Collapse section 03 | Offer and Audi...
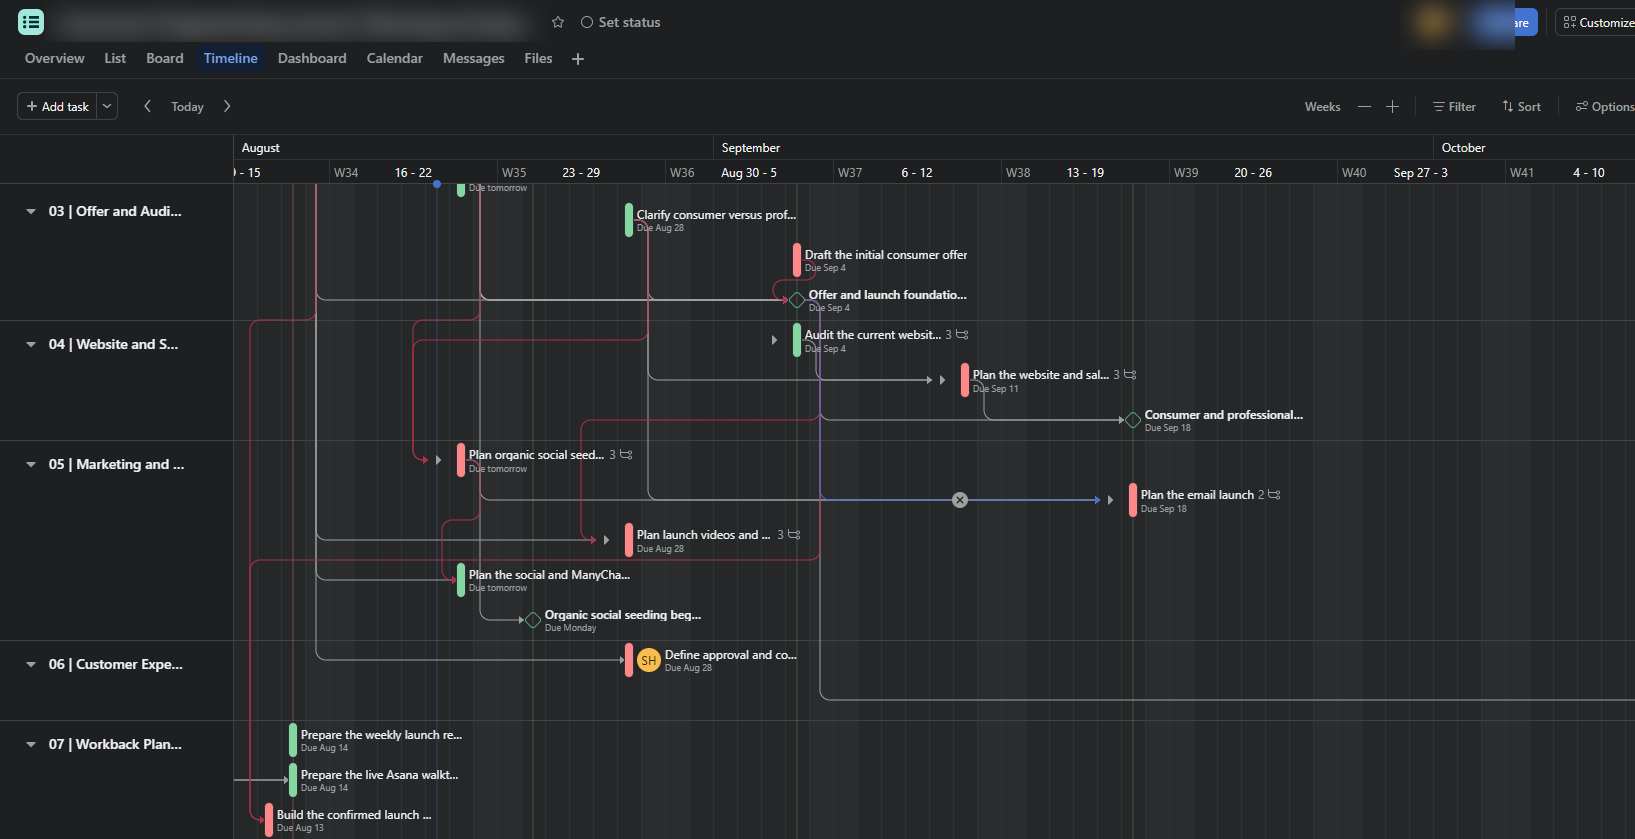The image size is (1635, 839). click(31, 211)
